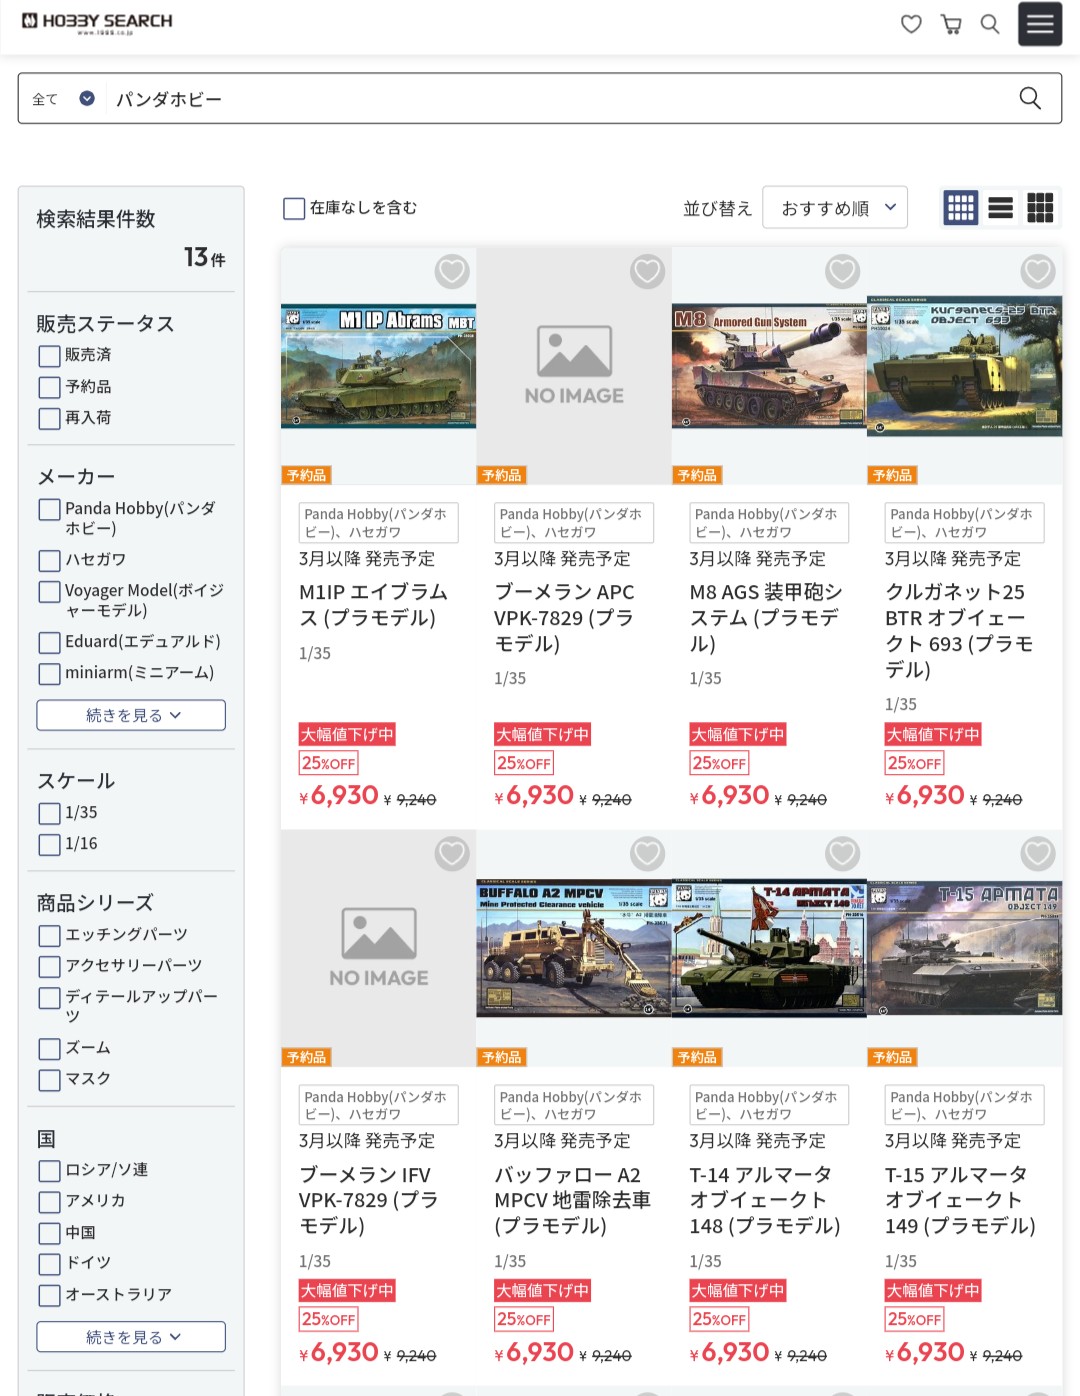The width and height of the screenshot is (1080, 1396).
Task: Check the 再入荷 status filter
Action: point(49,418)
